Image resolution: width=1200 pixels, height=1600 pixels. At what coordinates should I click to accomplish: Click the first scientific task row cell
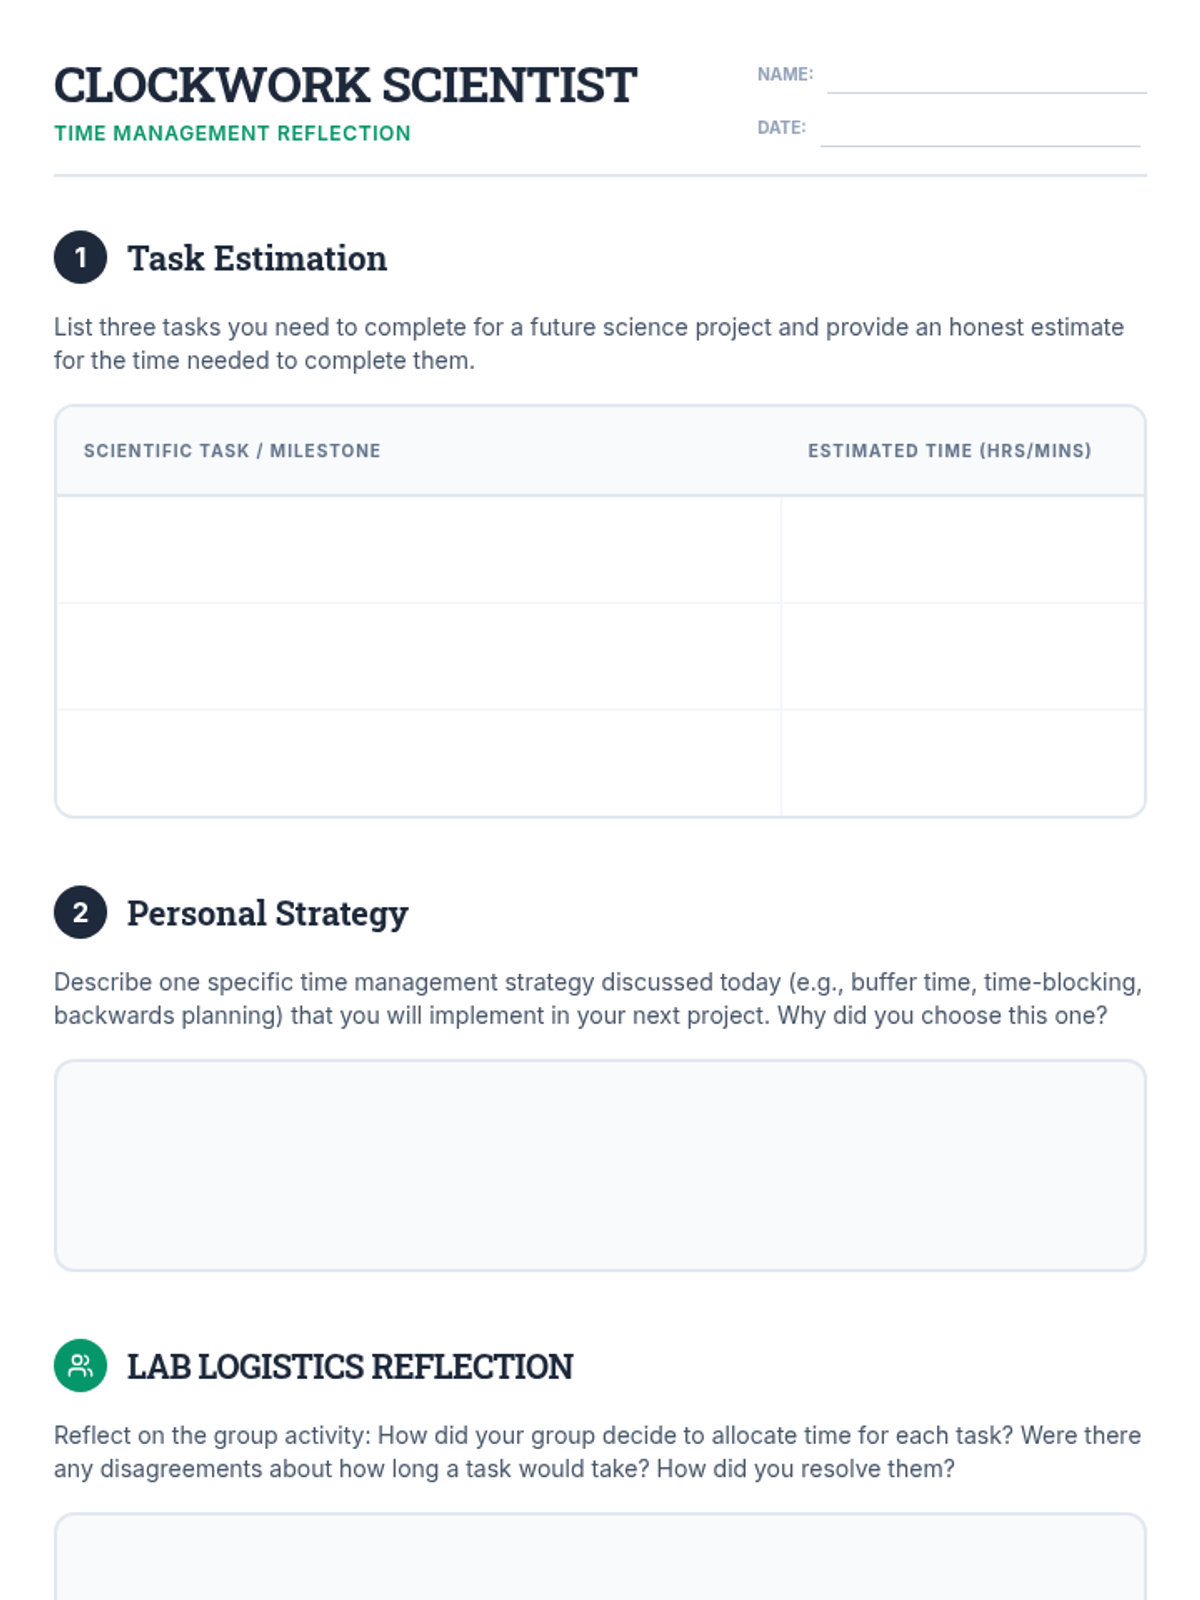[418, 550]
